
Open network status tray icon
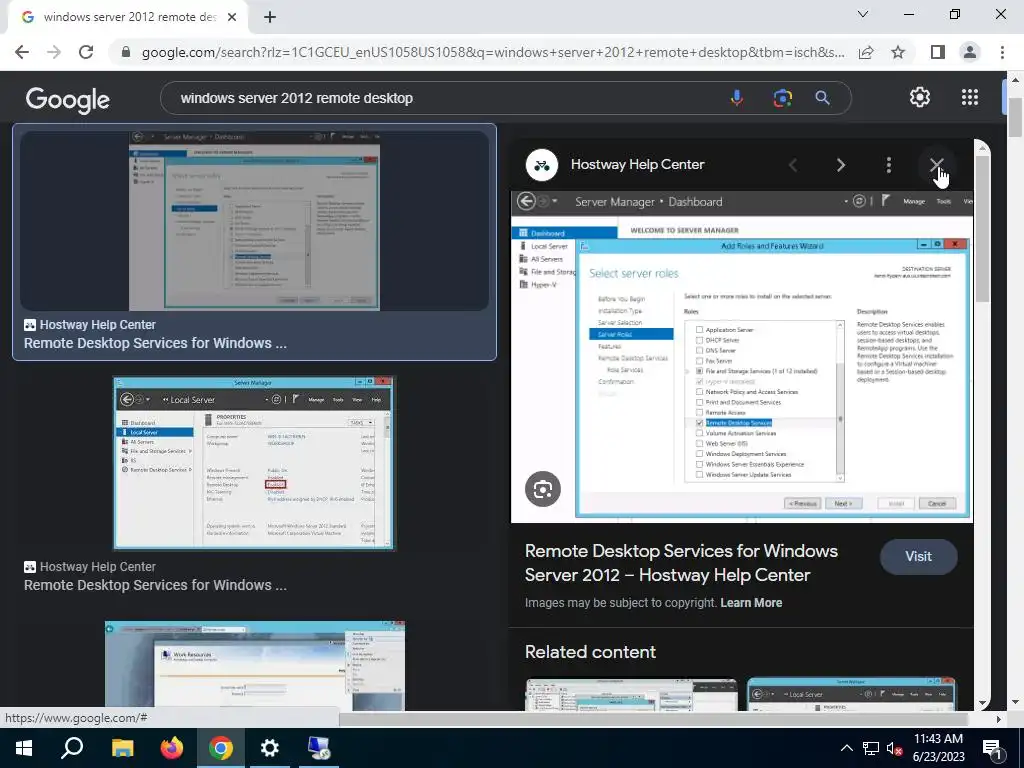pos(871,748)
